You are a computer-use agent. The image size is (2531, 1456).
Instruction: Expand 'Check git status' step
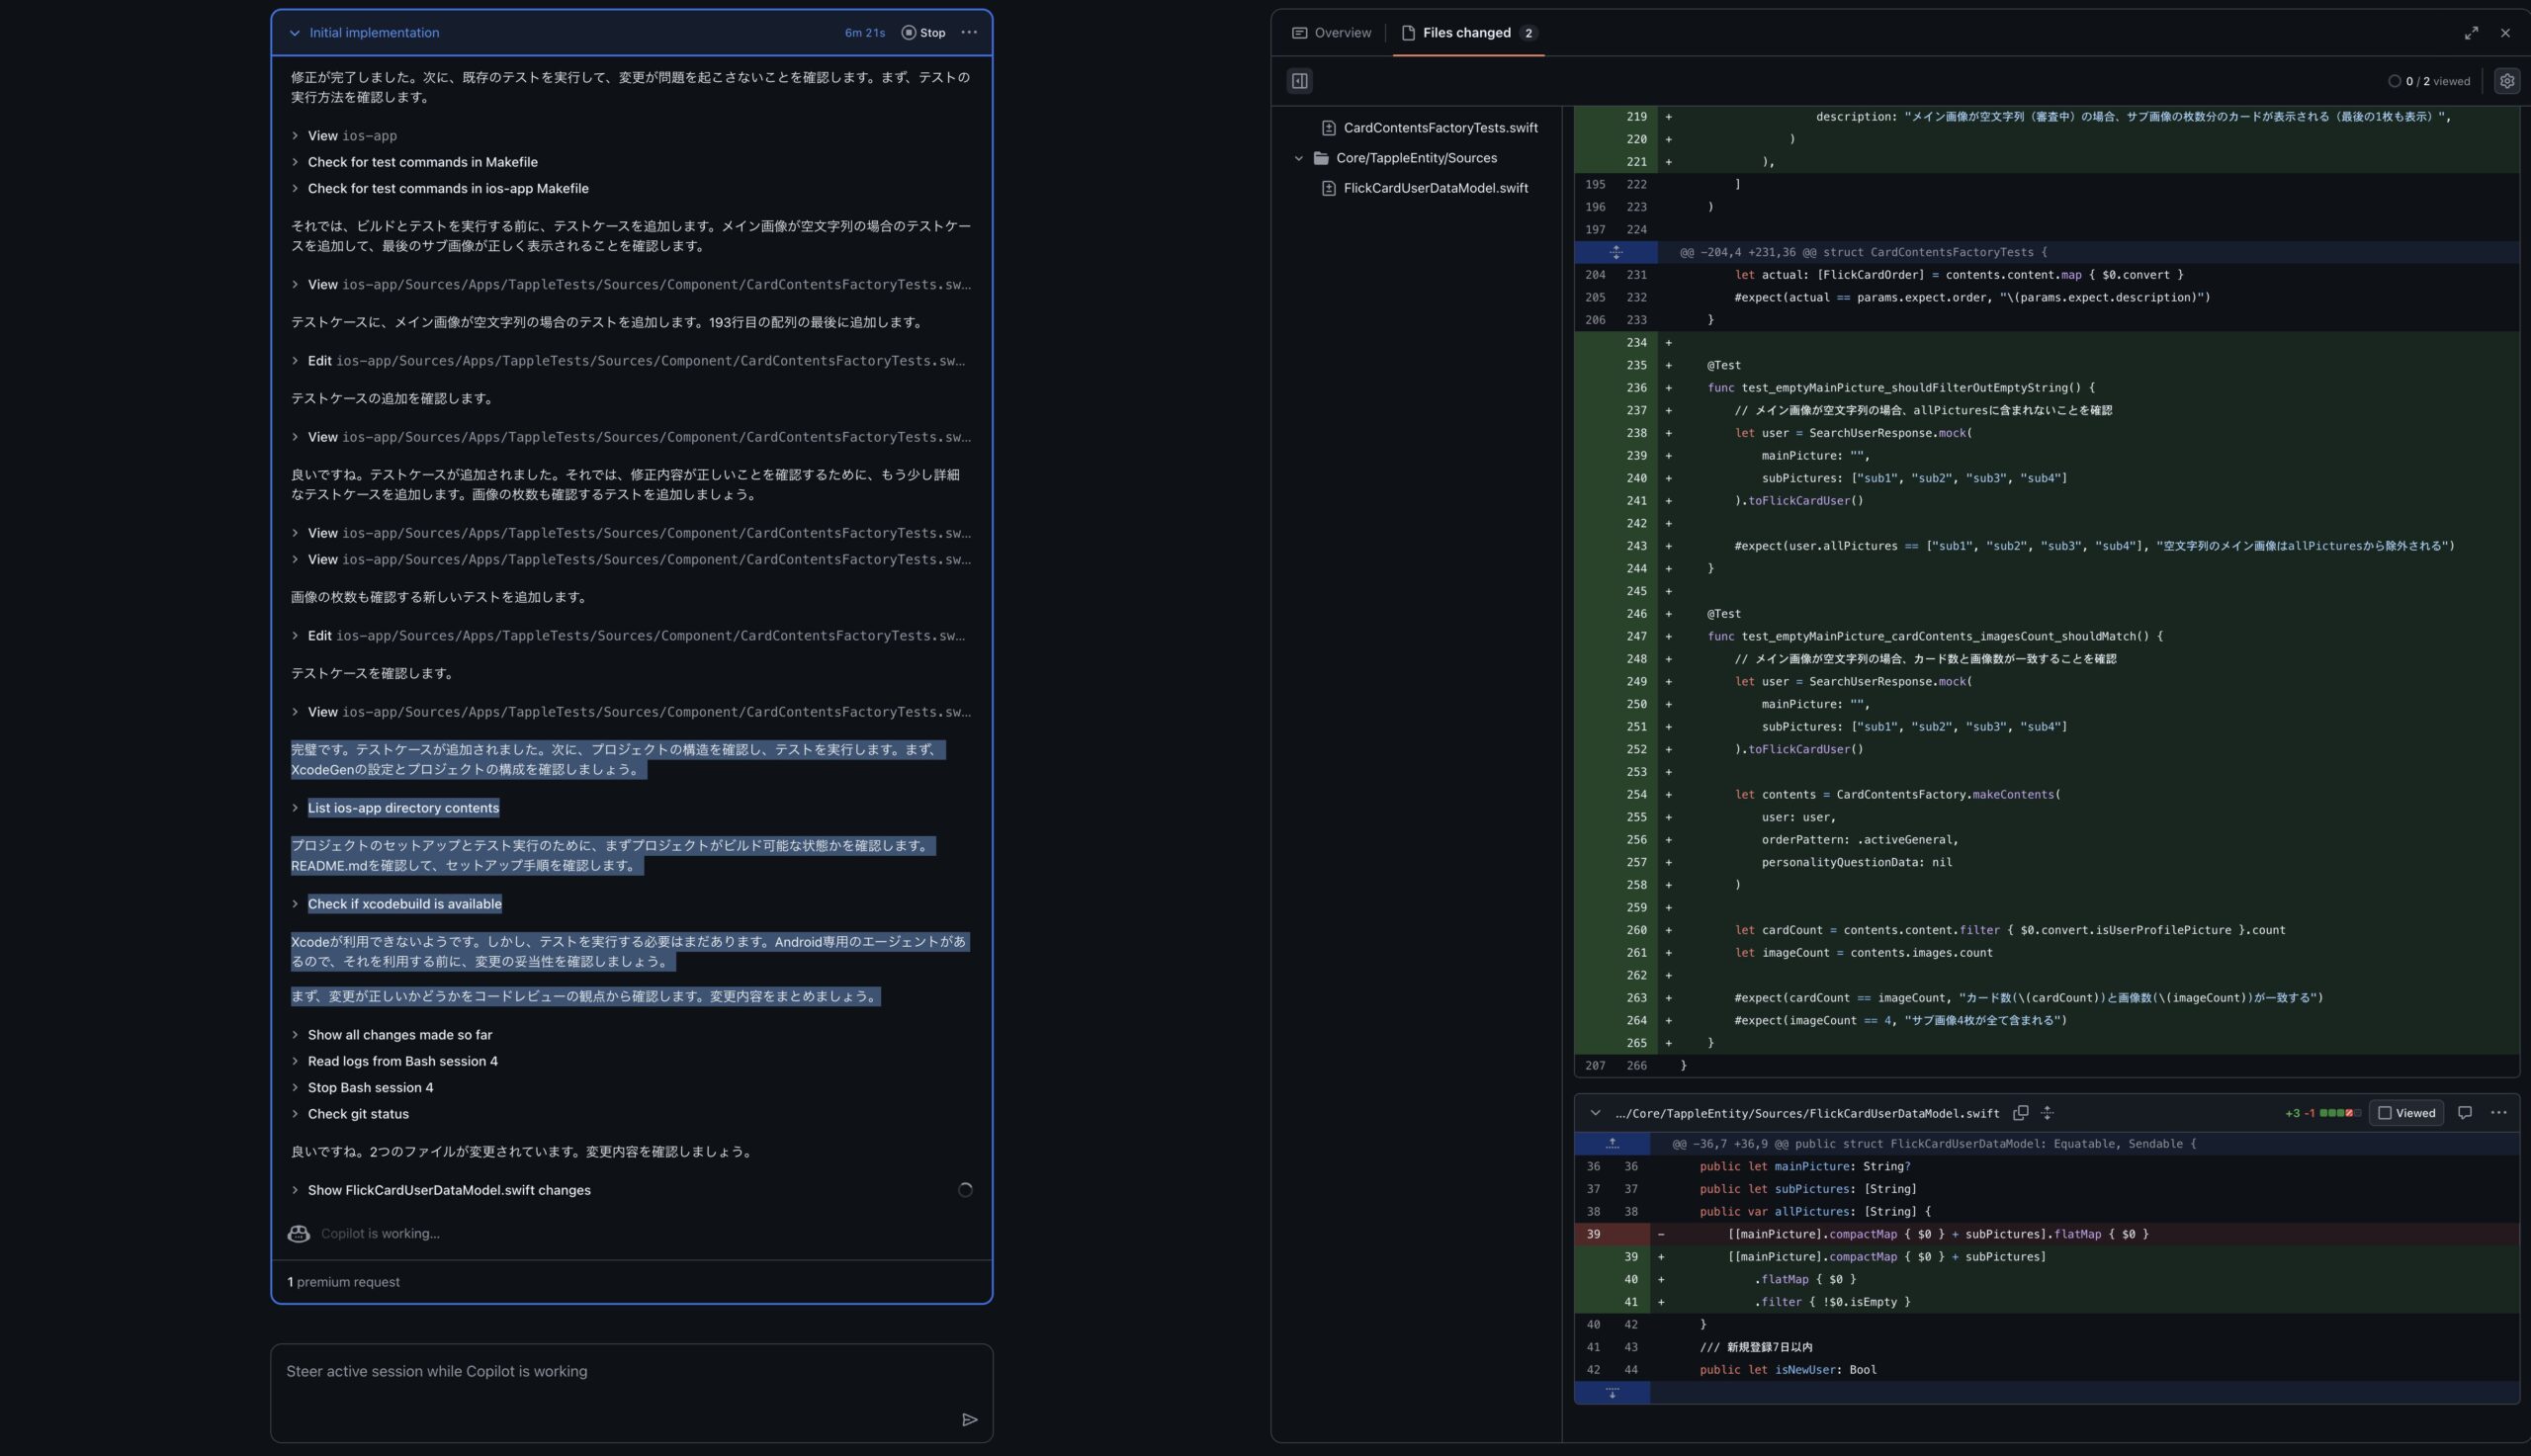point(358,1114)
